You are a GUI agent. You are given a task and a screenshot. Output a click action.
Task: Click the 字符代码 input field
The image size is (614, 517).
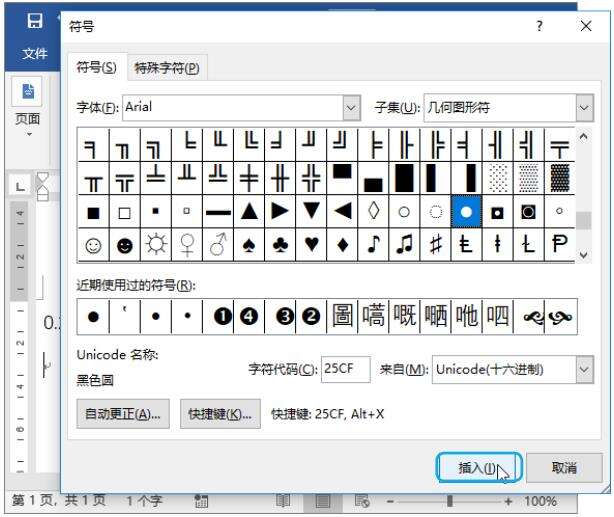[x=346, y=370]
